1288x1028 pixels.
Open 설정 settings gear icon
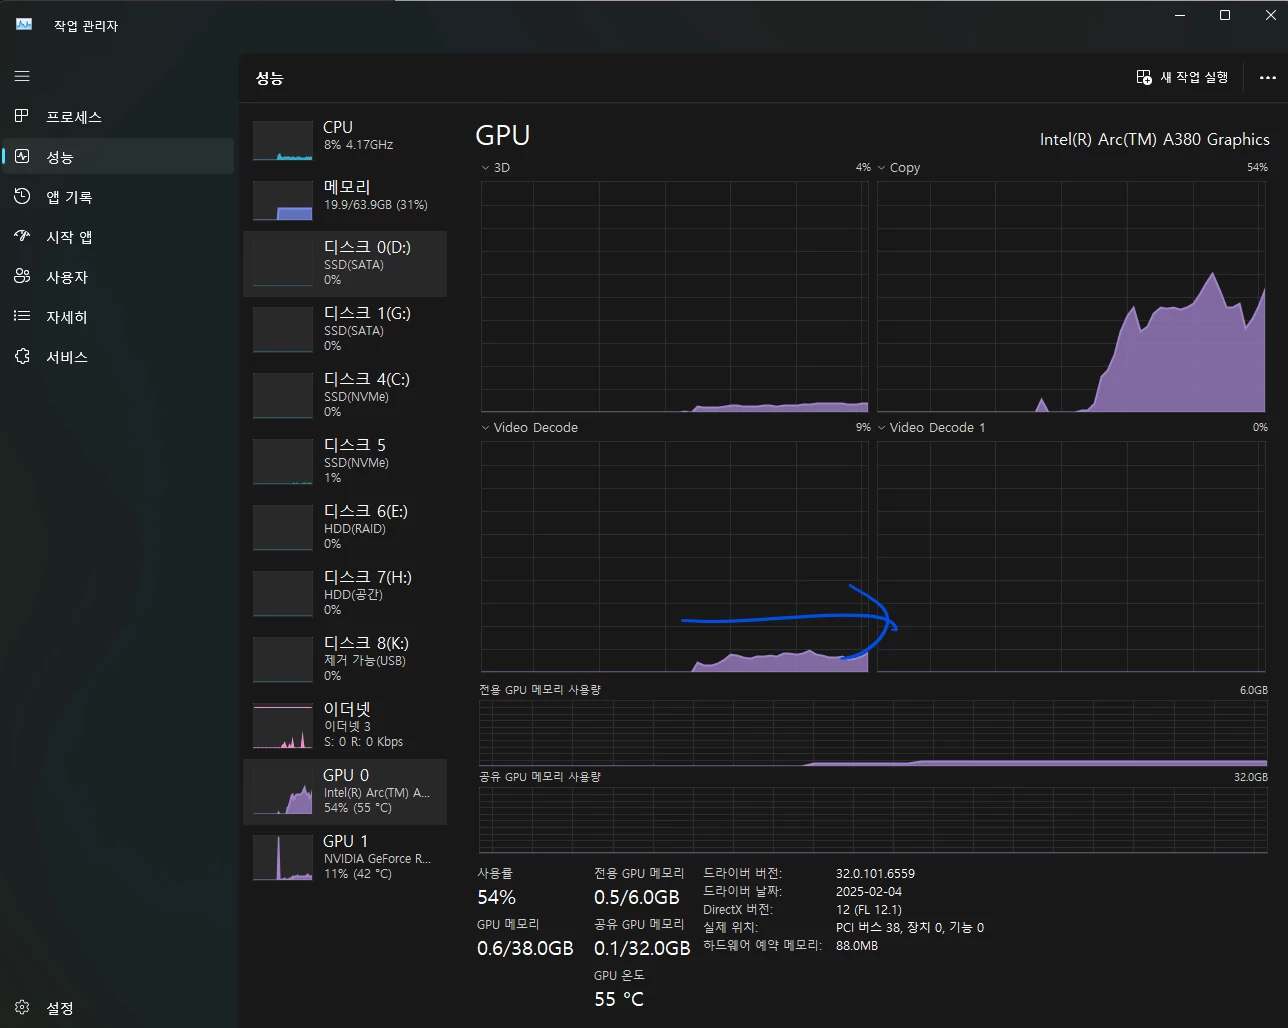click(22, 1007)
